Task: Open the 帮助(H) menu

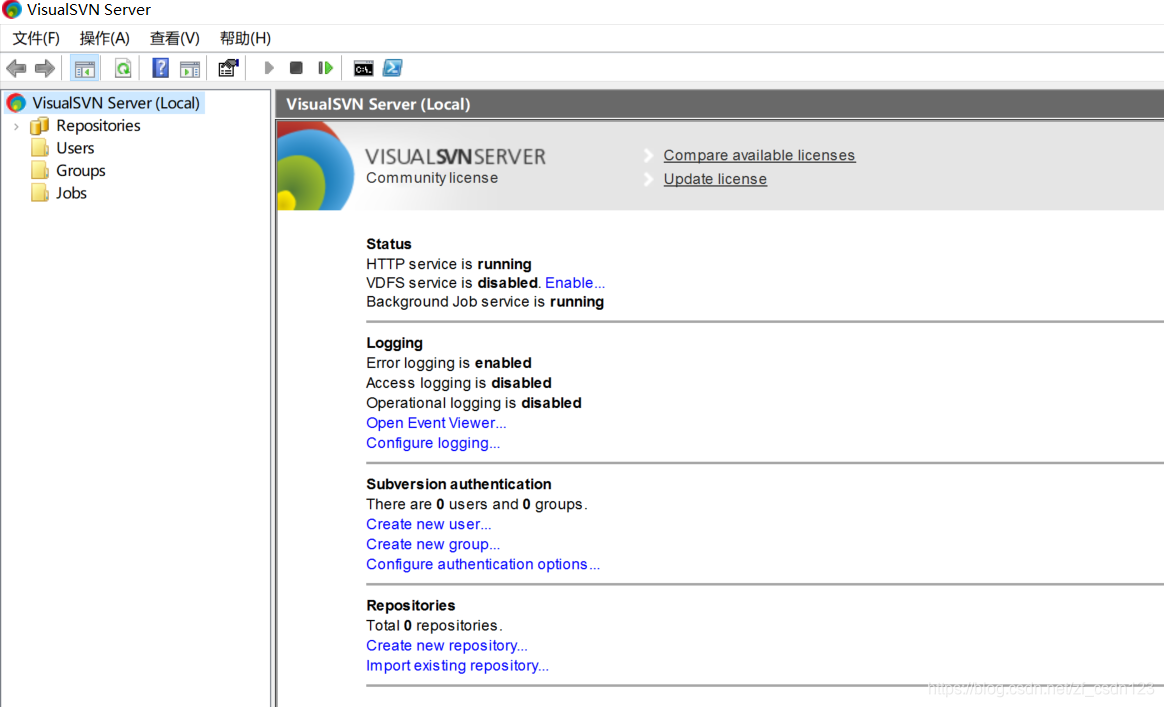Action: coord(245,38)
